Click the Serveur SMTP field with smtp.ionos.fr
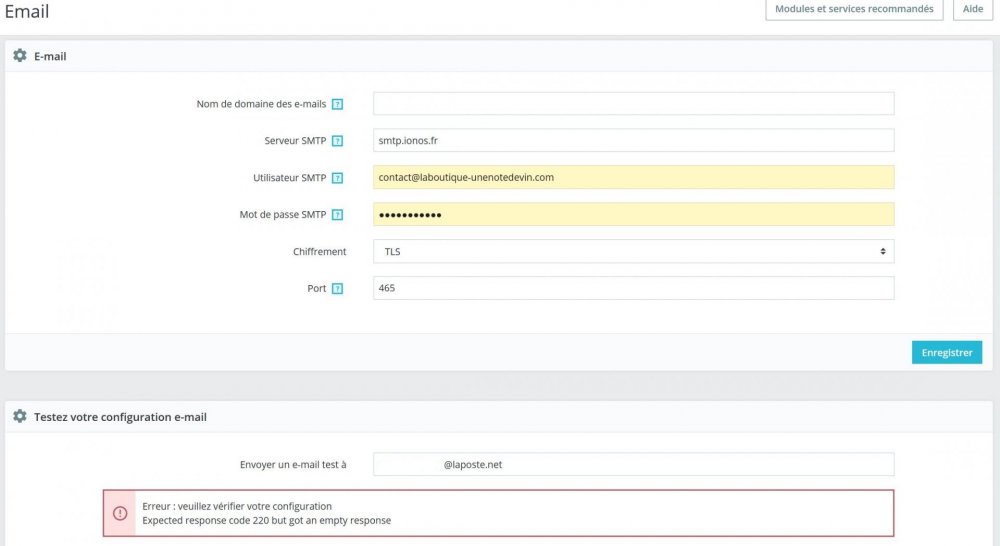The image size is (1000, 546). coord(633,141)
